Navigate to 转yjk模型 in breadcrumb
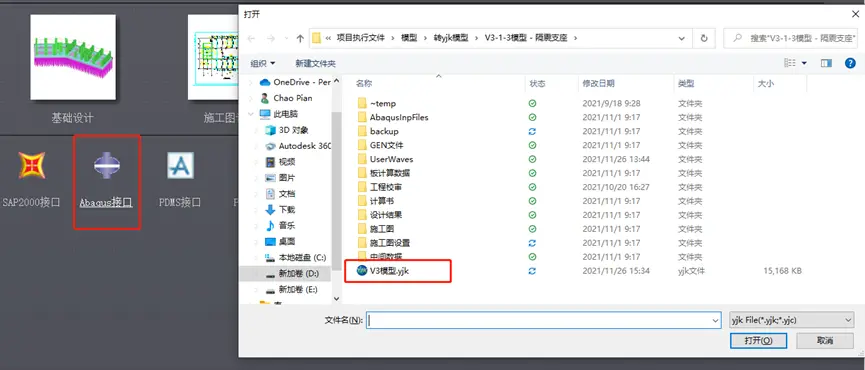 click(450, 38)
